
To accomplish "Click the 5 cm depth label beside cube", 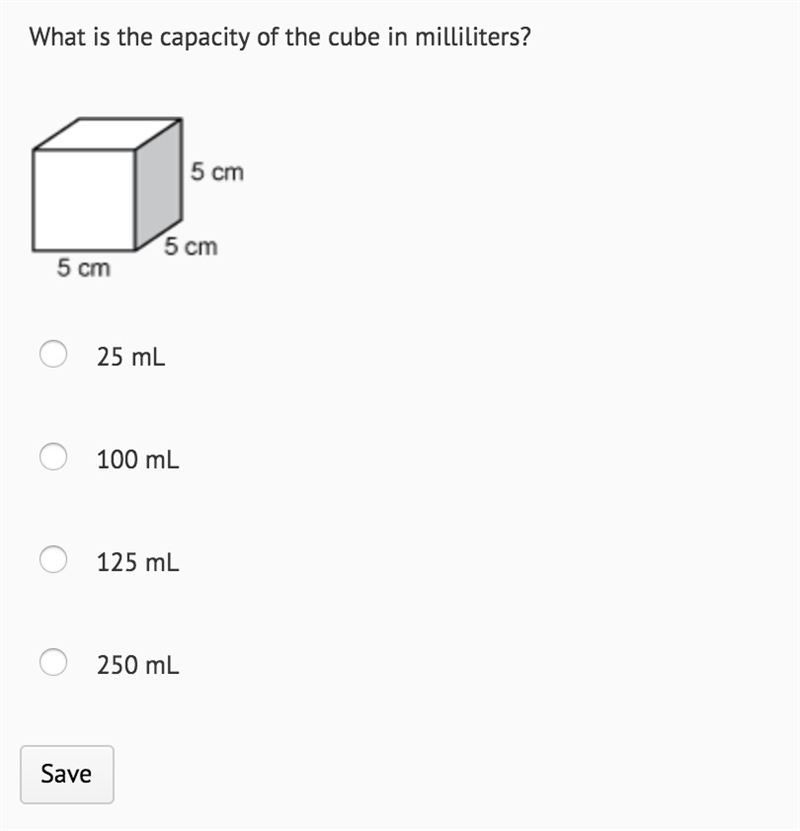I will tap(191, 246).
